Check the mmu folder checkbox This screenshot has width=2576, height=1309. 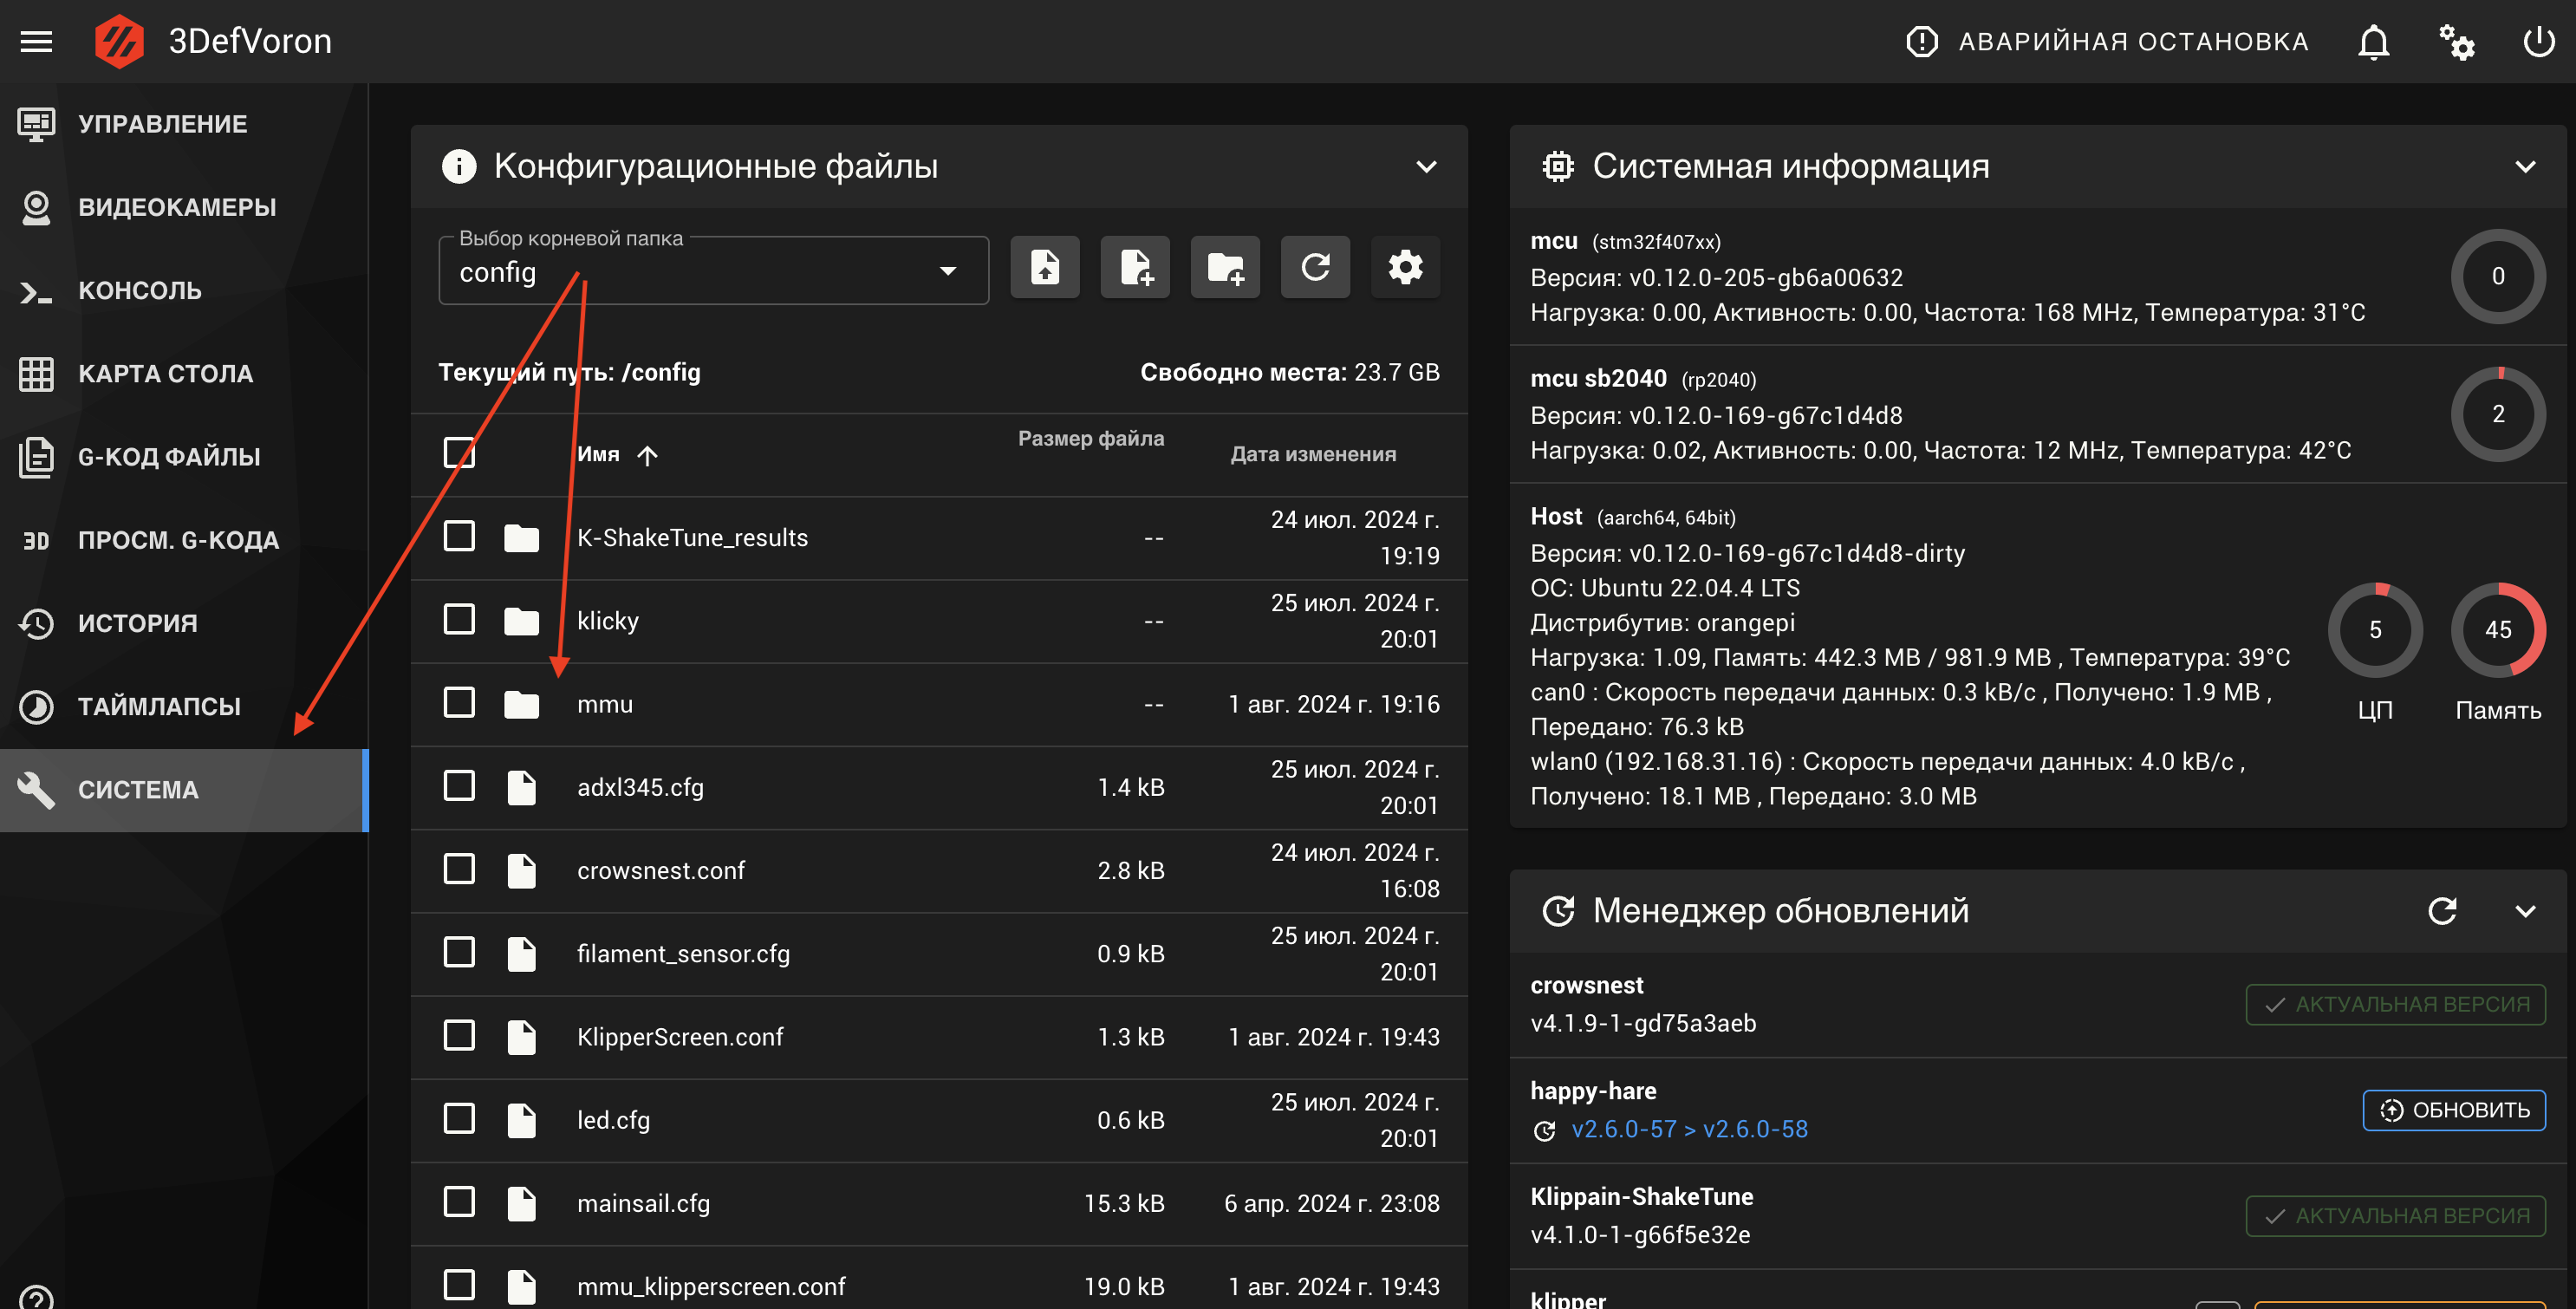click(459, 702)
